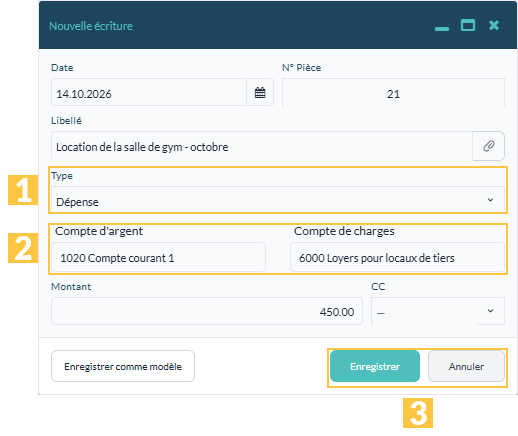Screen dimensions: 518x436
Task: Edit the Libellé text field
Action: click(x=262, y=146)
